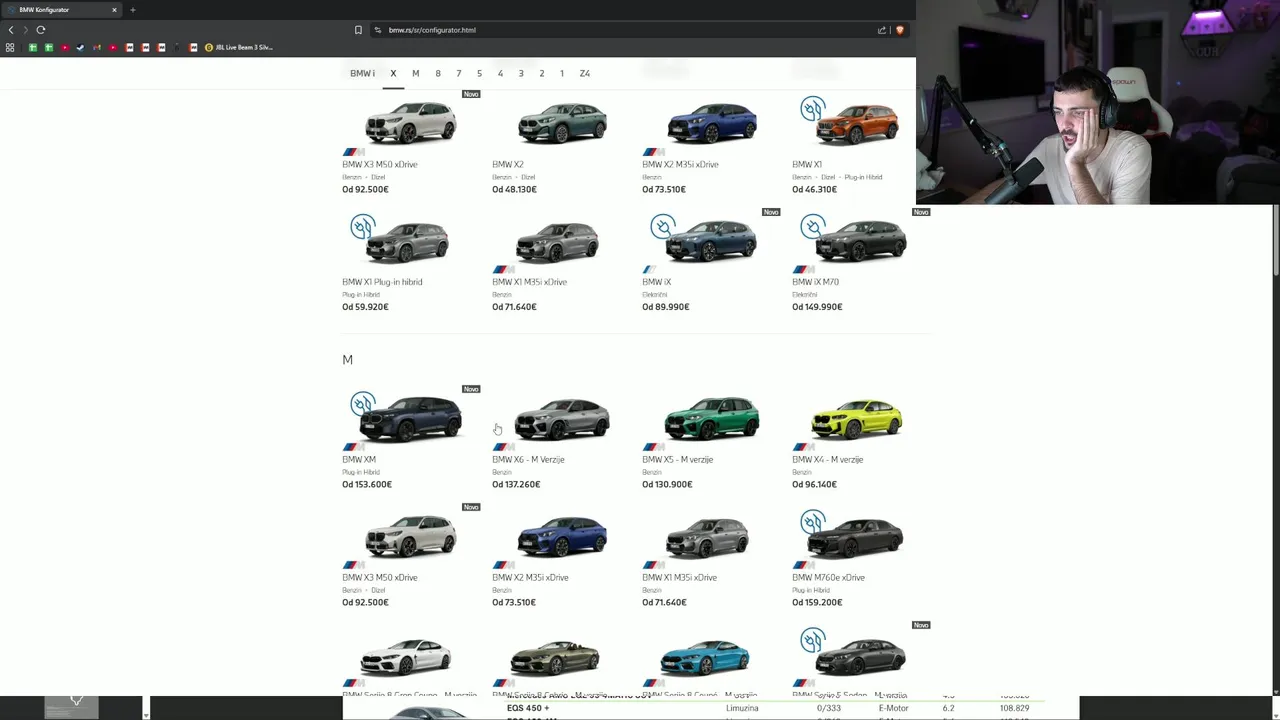Go back using the browser back arrow
Screen dimensions: 1280x720
pyautogui.click(x=11, y=30)
